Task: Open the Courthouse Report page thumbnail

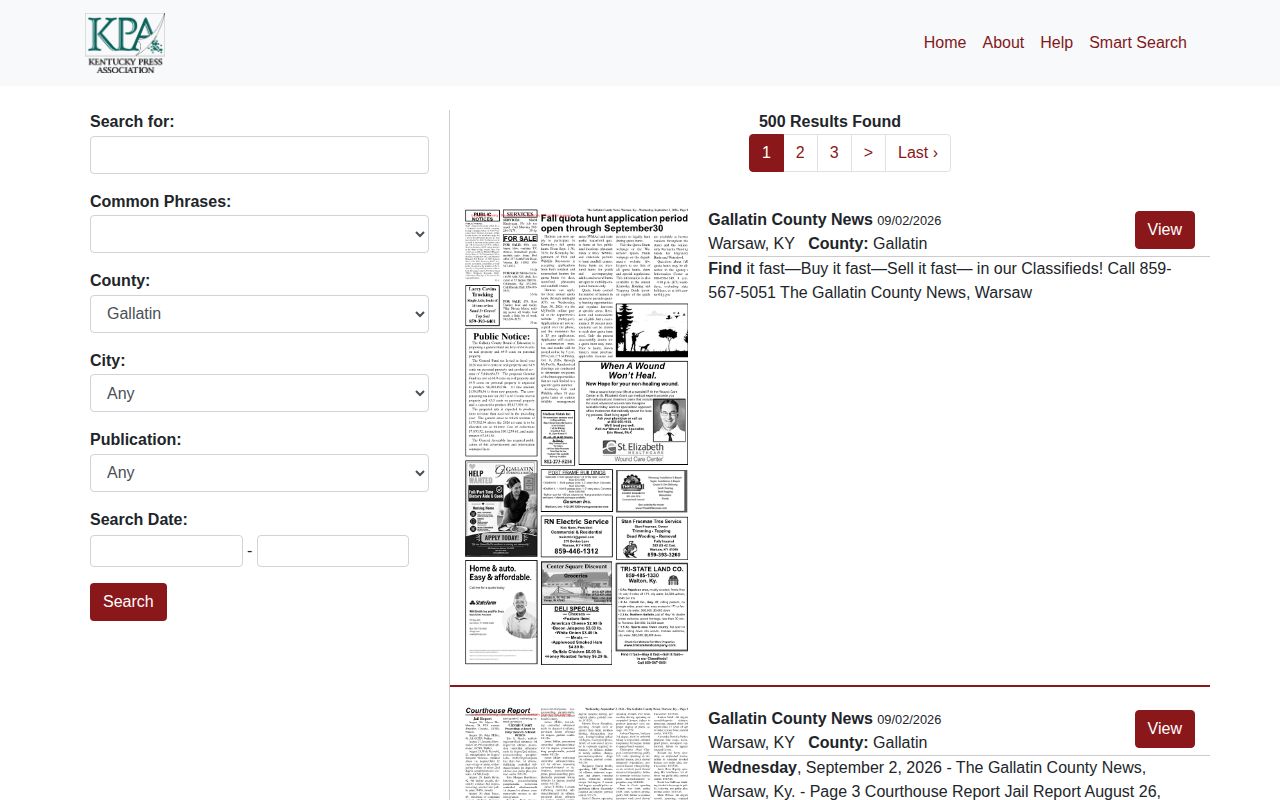Action: click(576, 753)
